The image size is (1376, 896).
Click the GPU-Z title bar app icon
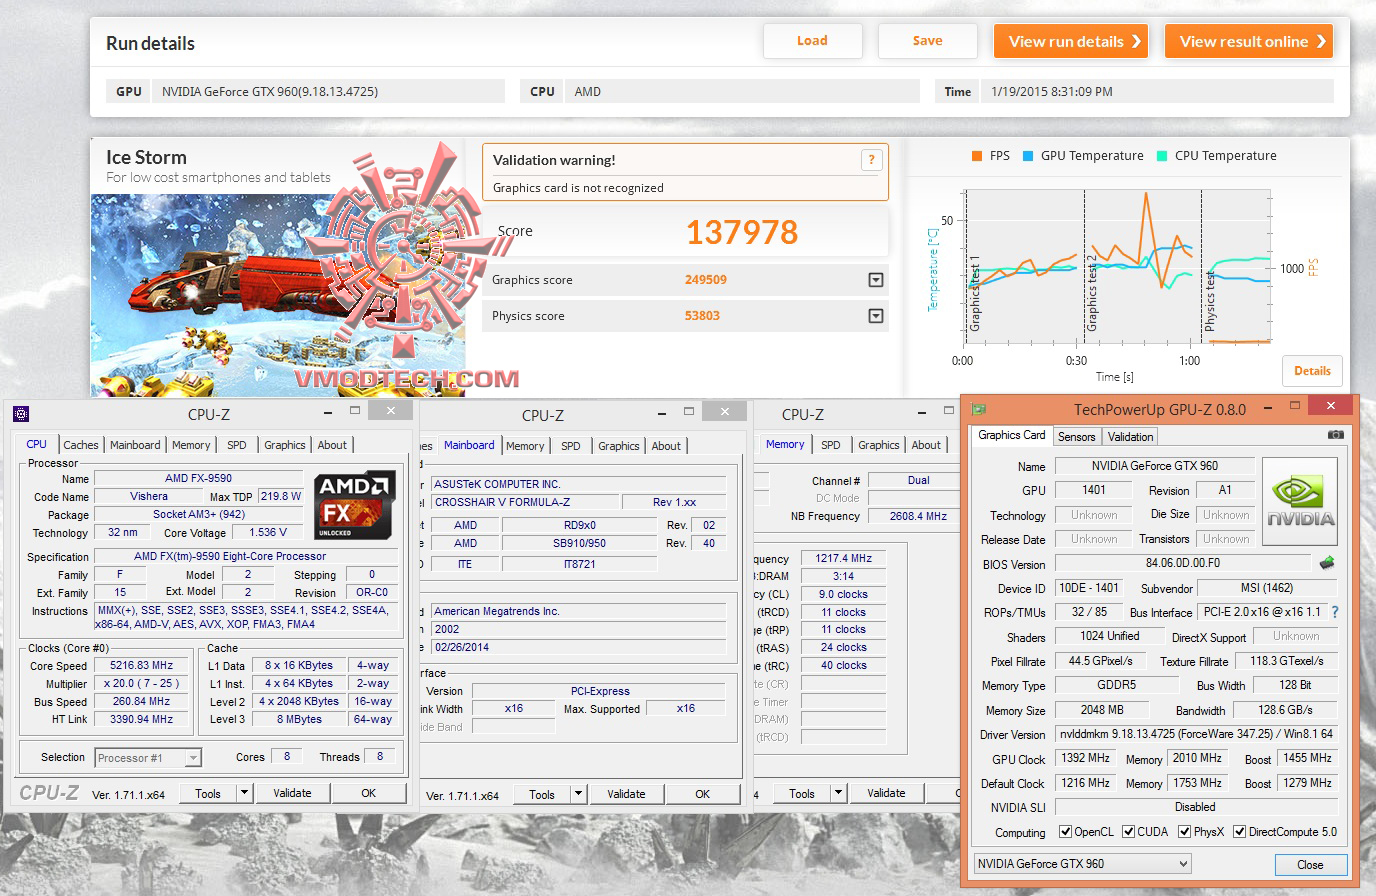pyautogui.click(x=979, y=408)
